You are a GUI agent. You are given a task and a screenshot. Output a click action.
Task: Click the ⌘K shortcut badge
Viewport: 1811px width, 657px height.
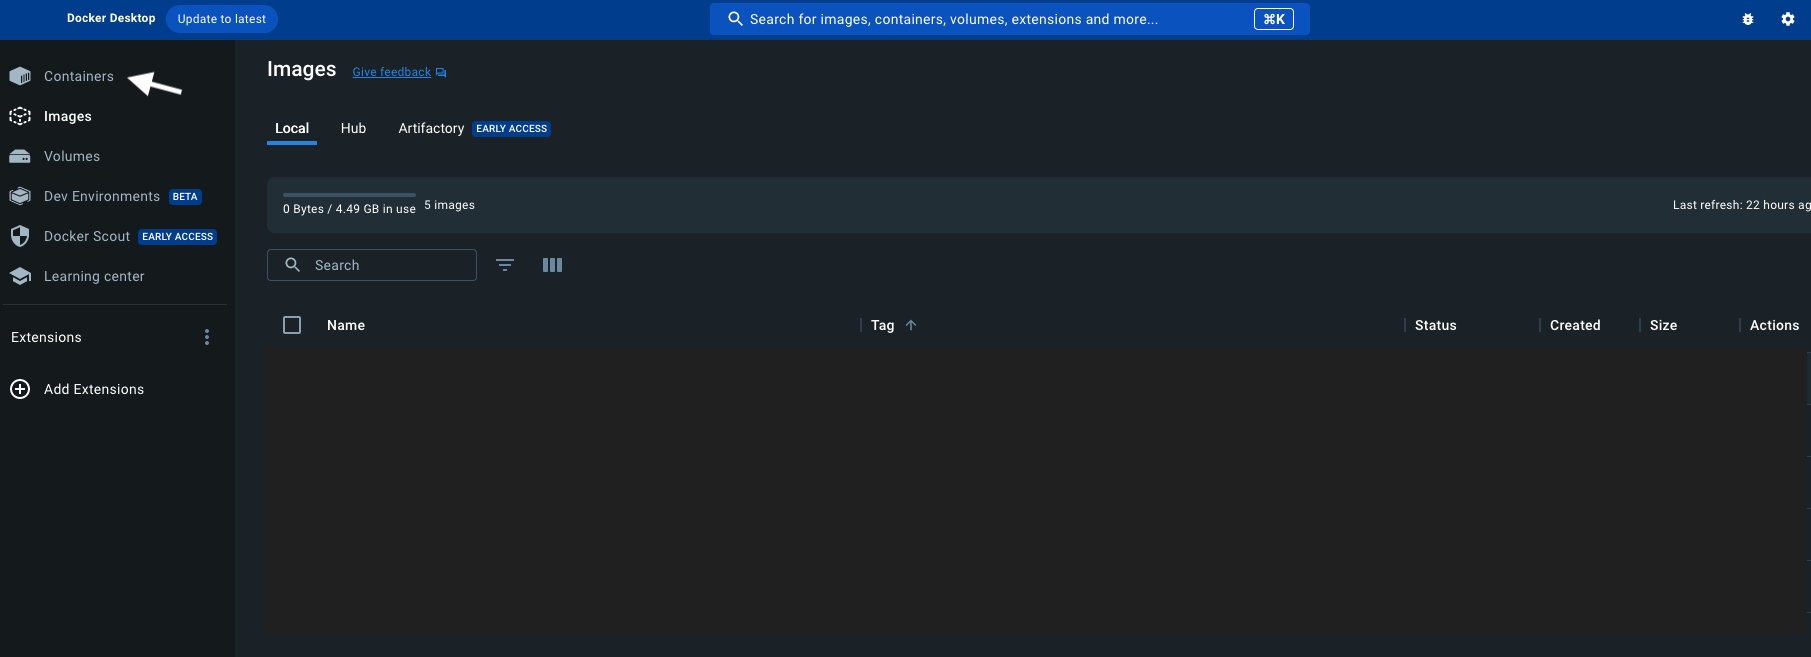(1274, 19)
